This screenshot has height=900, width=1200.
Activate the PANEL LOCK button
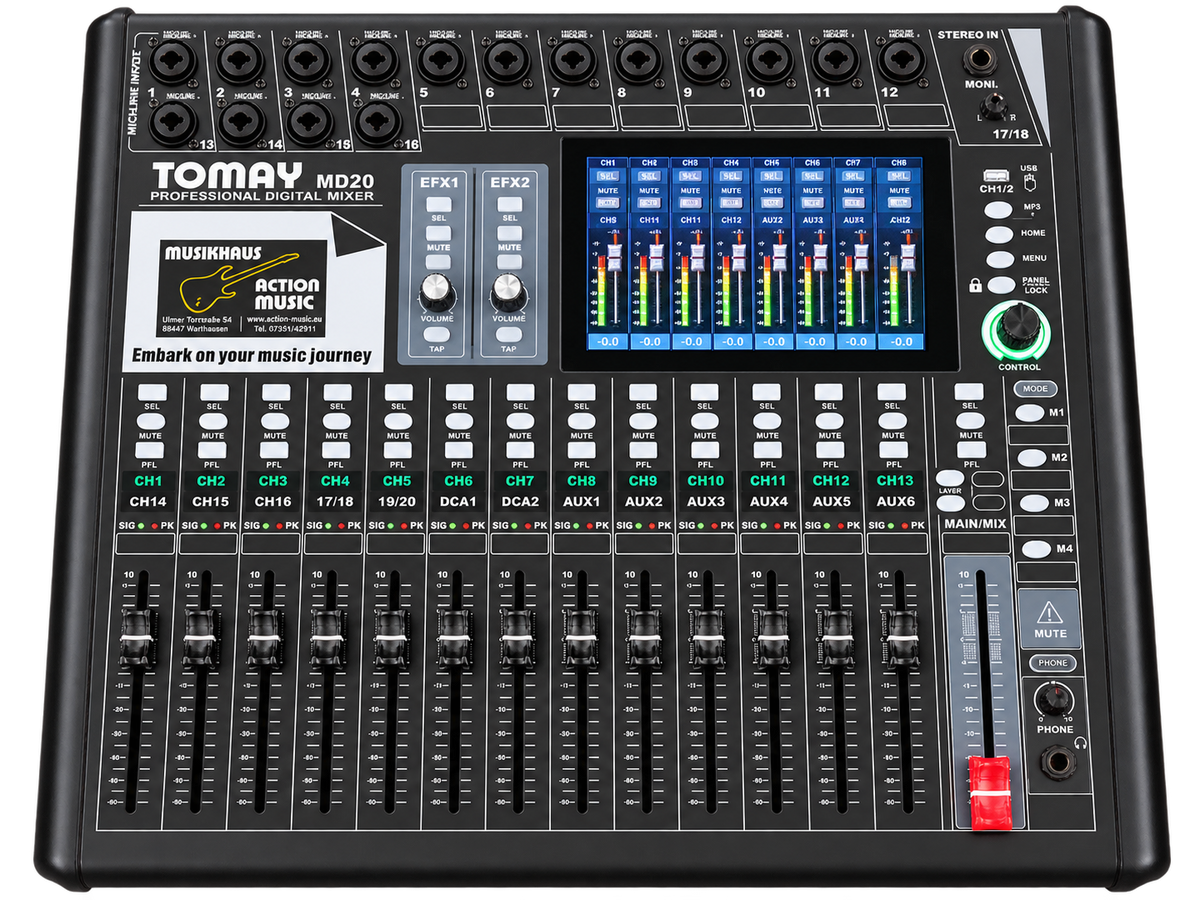pyautogui.click(x=1001, y=286)
